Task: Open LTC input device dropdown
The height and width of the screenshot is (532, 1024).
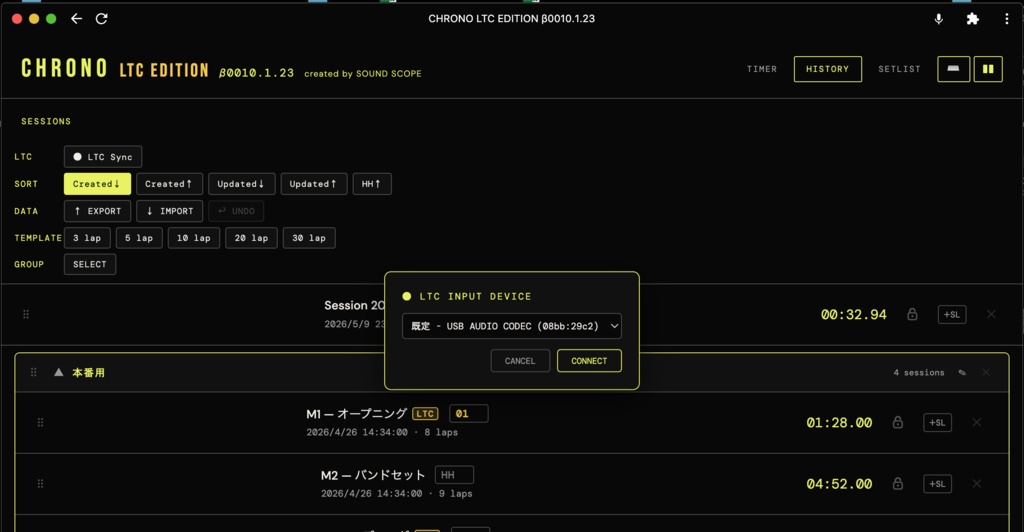Action: pos(512,326)
